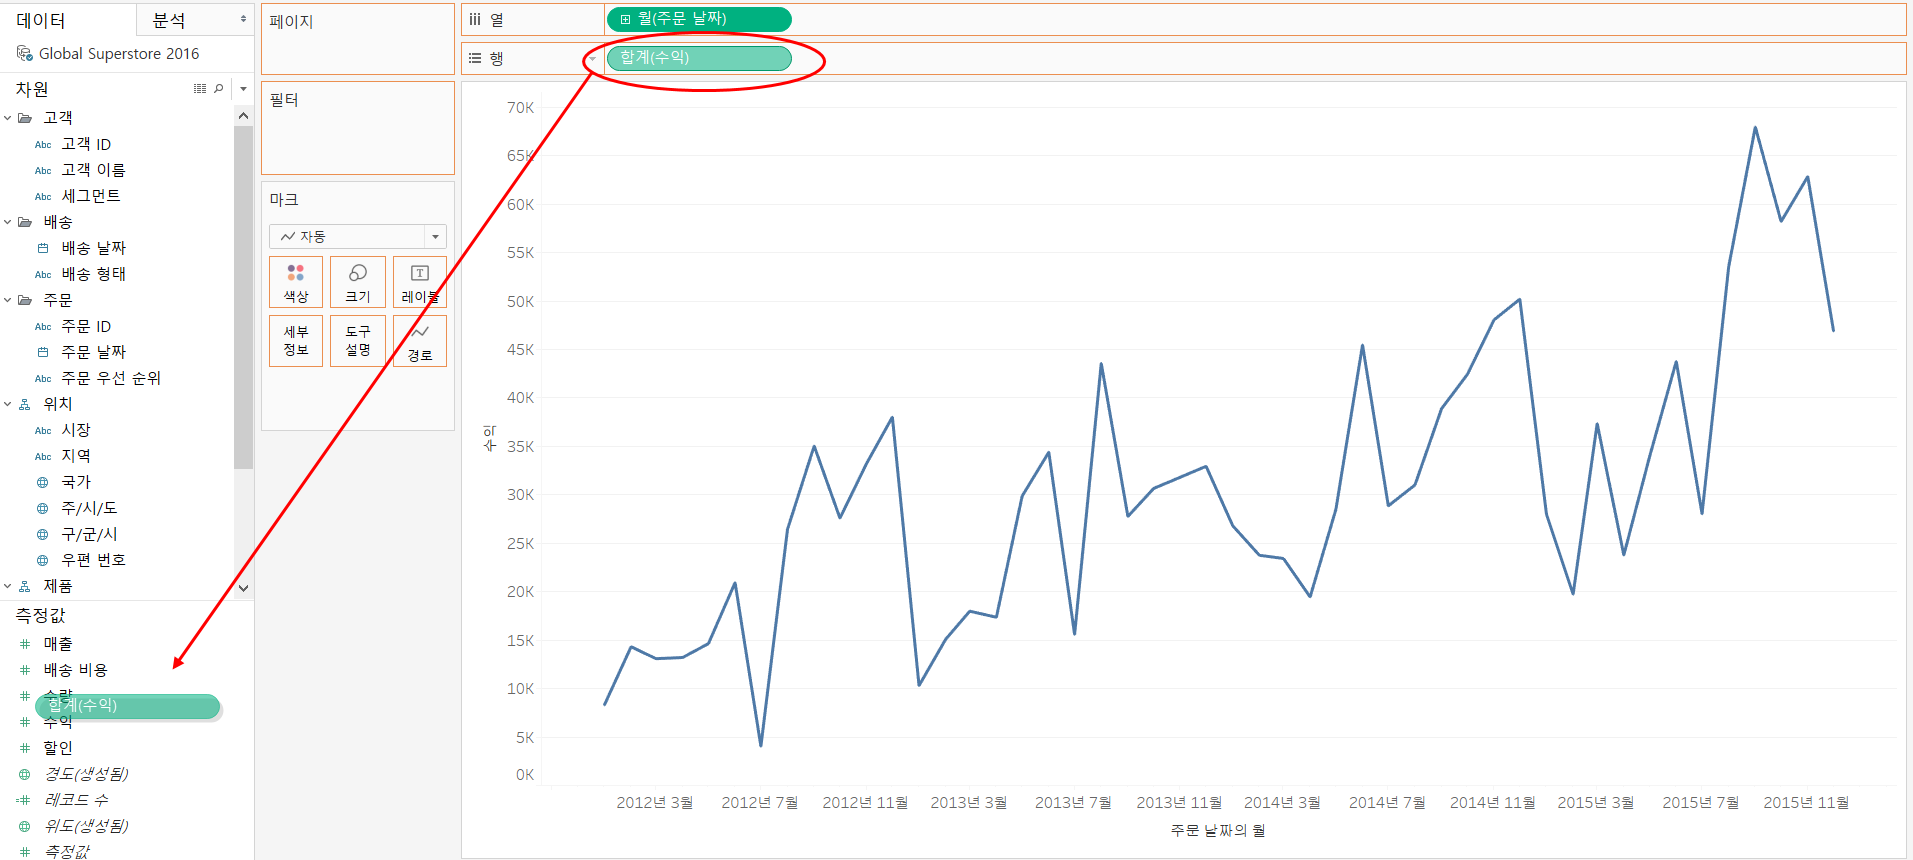This screenshot has width=1913, height=860.
Task: Switch to the 분석 tab
Action: point(169,20)
